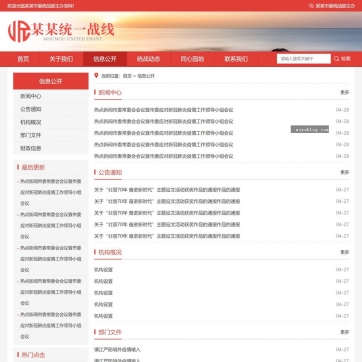The width and height of the screenshot is (362, 362).
Task: Open 同心园地 navigation item
Action: point(192,59)
